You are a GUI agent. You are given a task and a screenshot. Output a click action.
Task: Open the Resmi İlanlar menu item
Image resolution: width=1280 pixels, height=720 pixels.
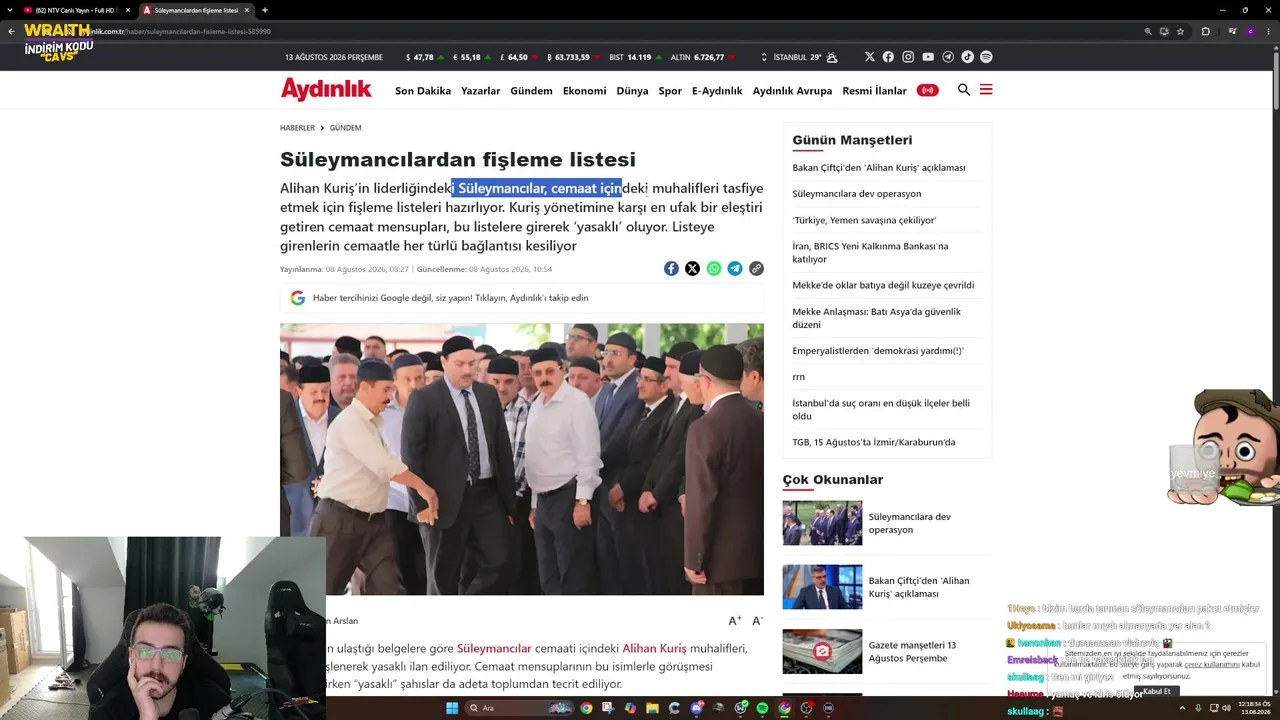[x=874, y=91]
